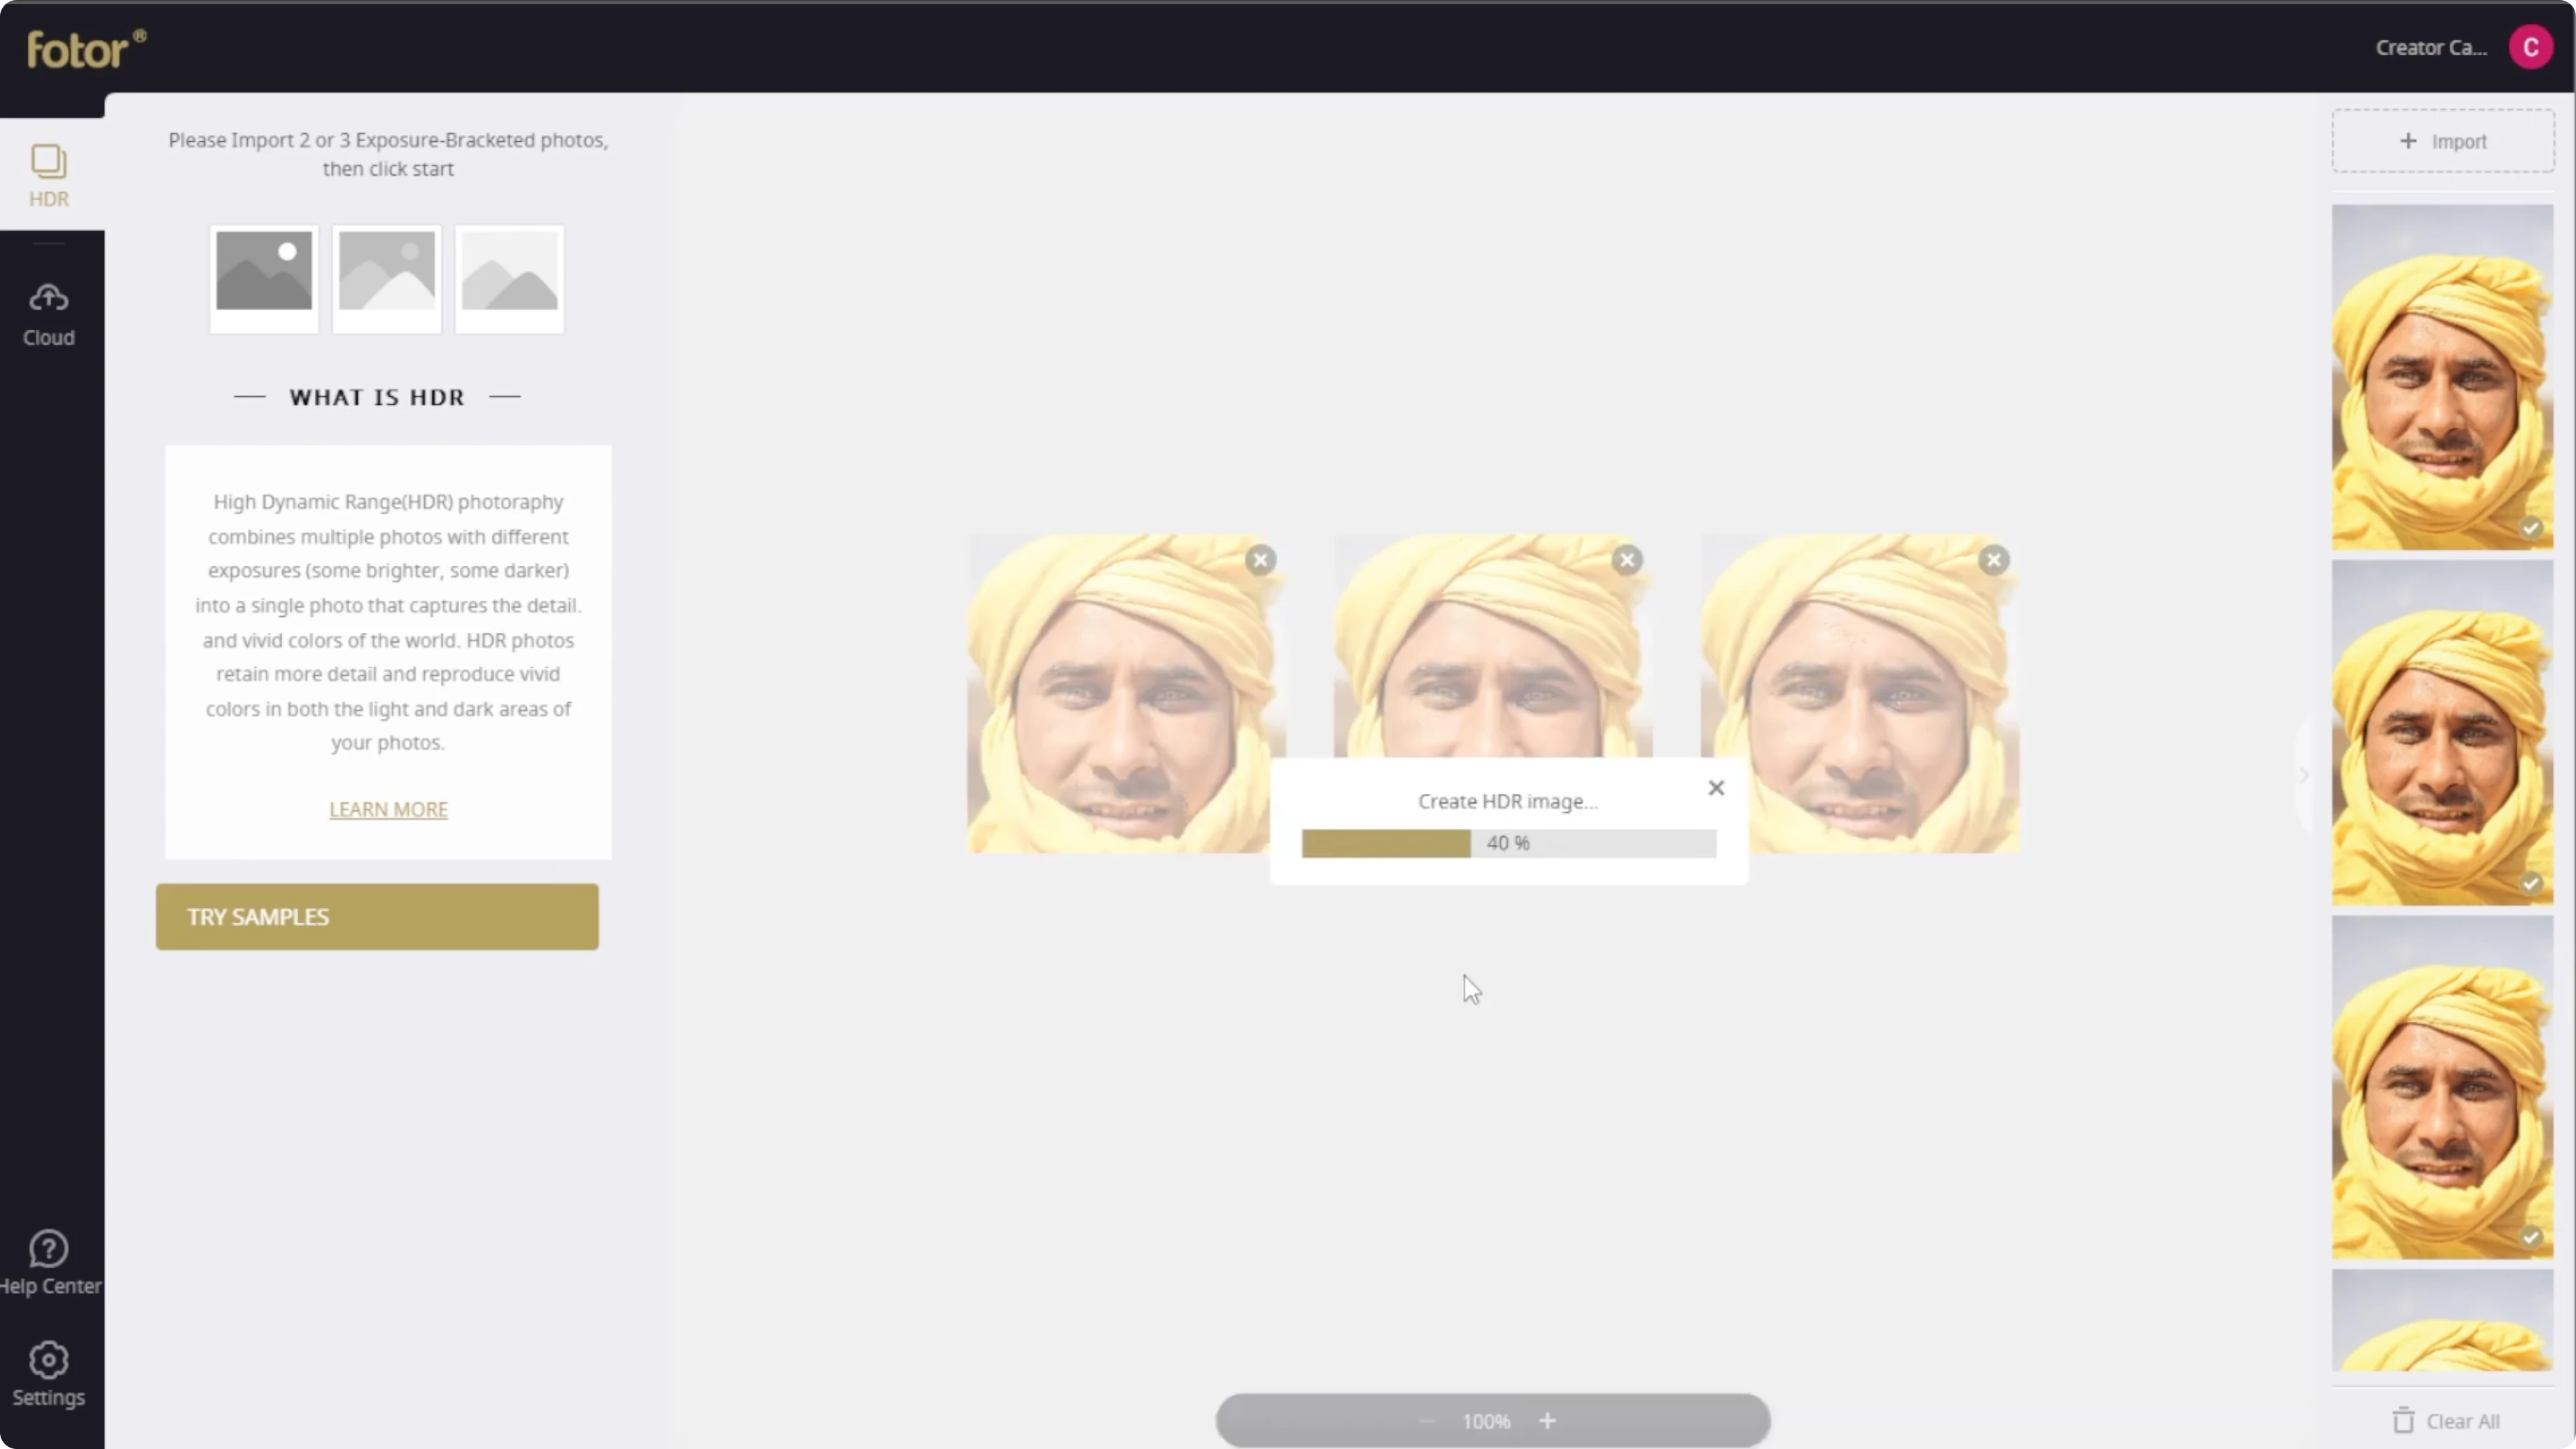Open the user avatar C menu
2576x1449 pixels.
point(2530,47)
